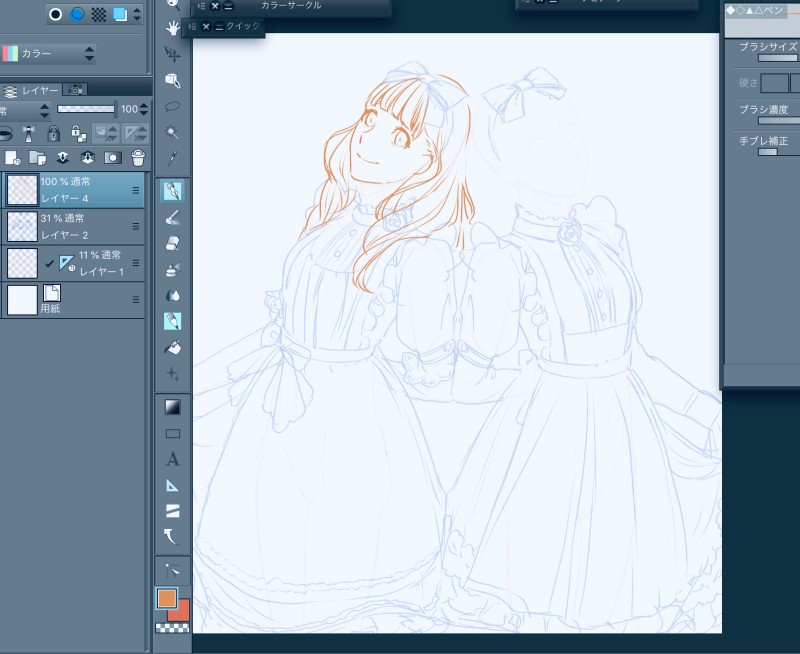Select the Fill bucket tool
800x654 pixels.
[172, 348]
